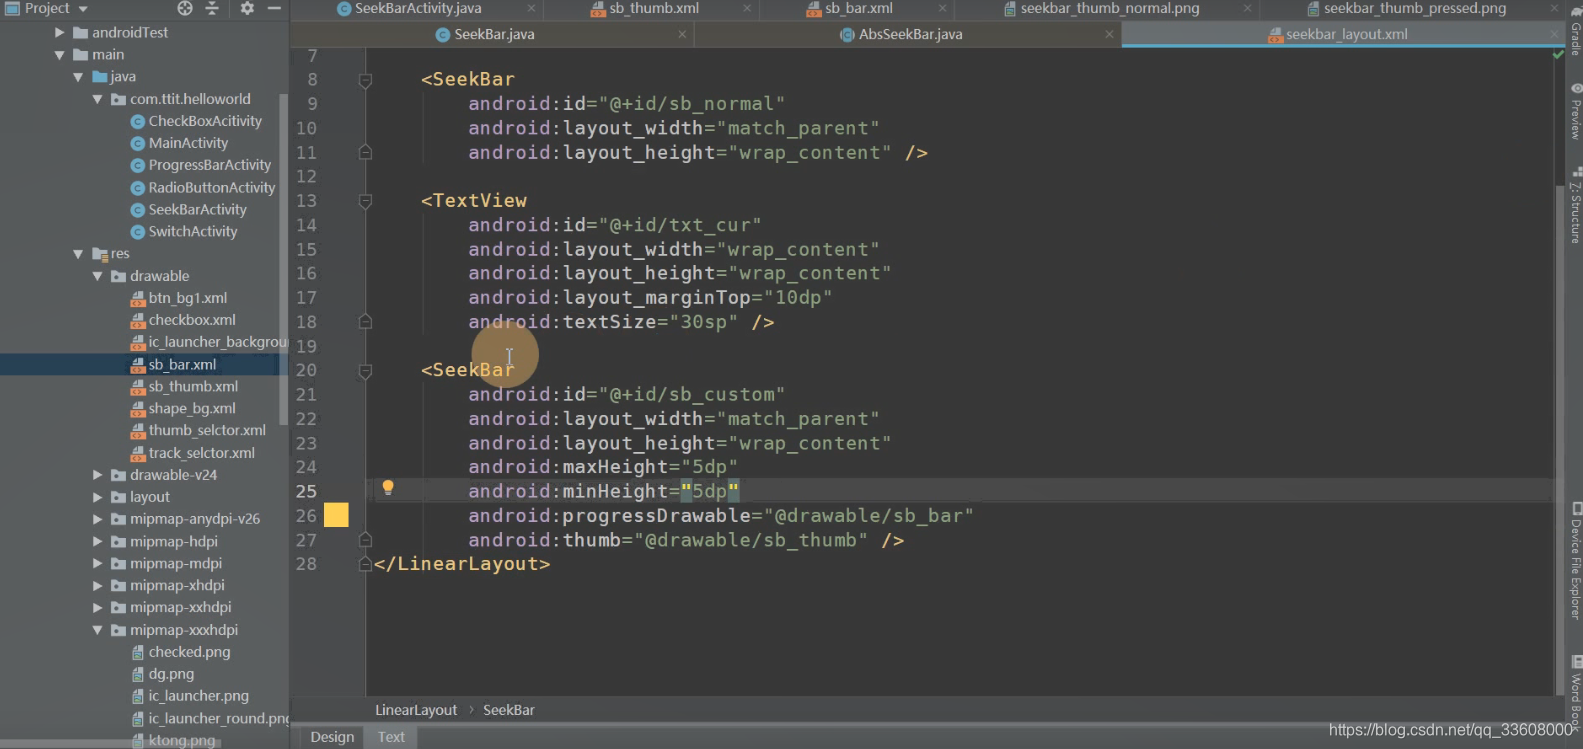Click the intention lightbulb on line 25
This screenshot has height=749, width=1583.
point(388,488)
